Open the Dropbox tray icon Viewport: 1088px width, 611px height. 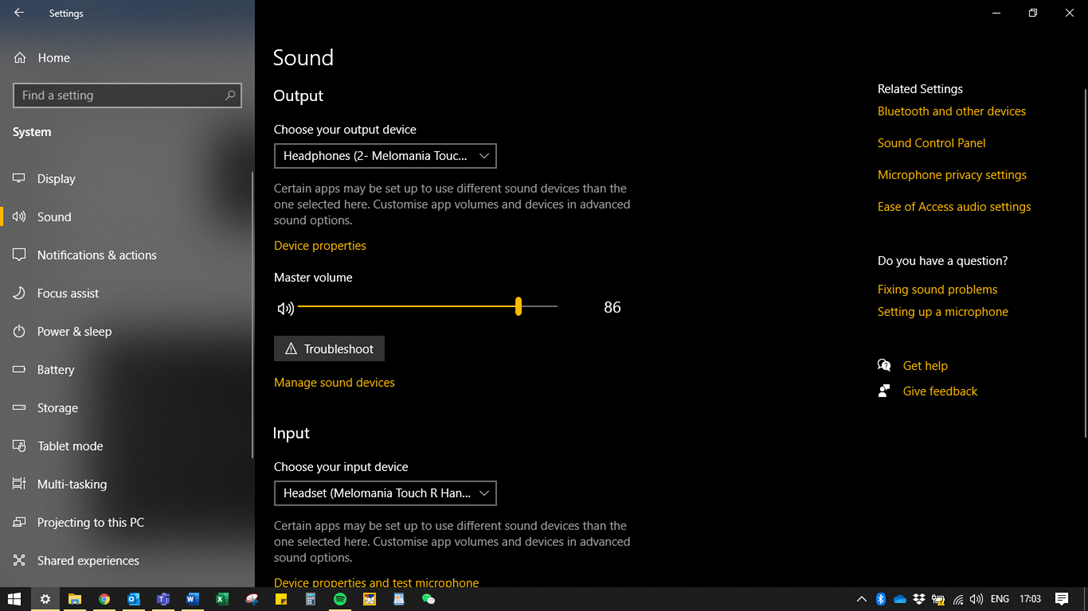point(919,599)
